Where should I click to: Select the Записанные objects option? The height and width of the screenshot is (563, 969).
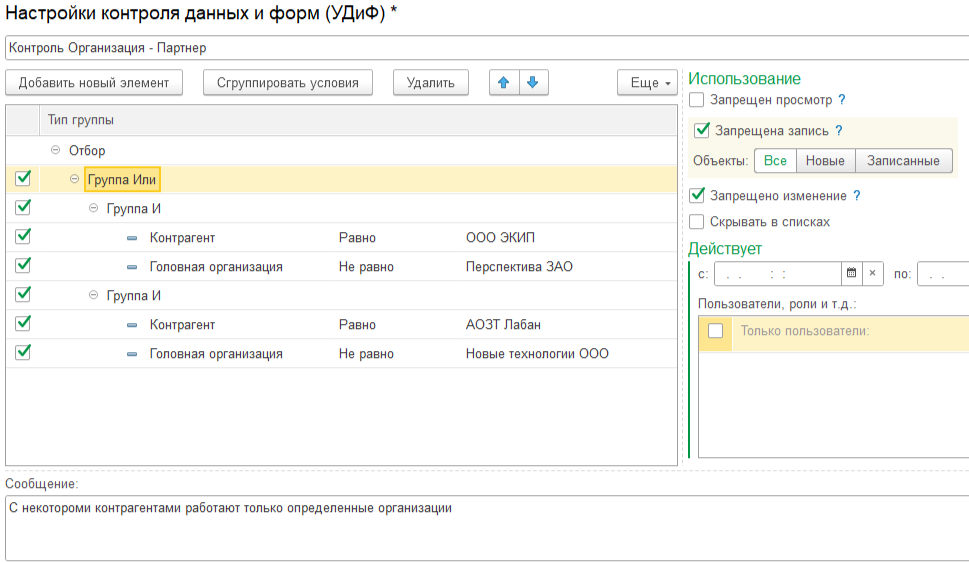tap(903, 161)
